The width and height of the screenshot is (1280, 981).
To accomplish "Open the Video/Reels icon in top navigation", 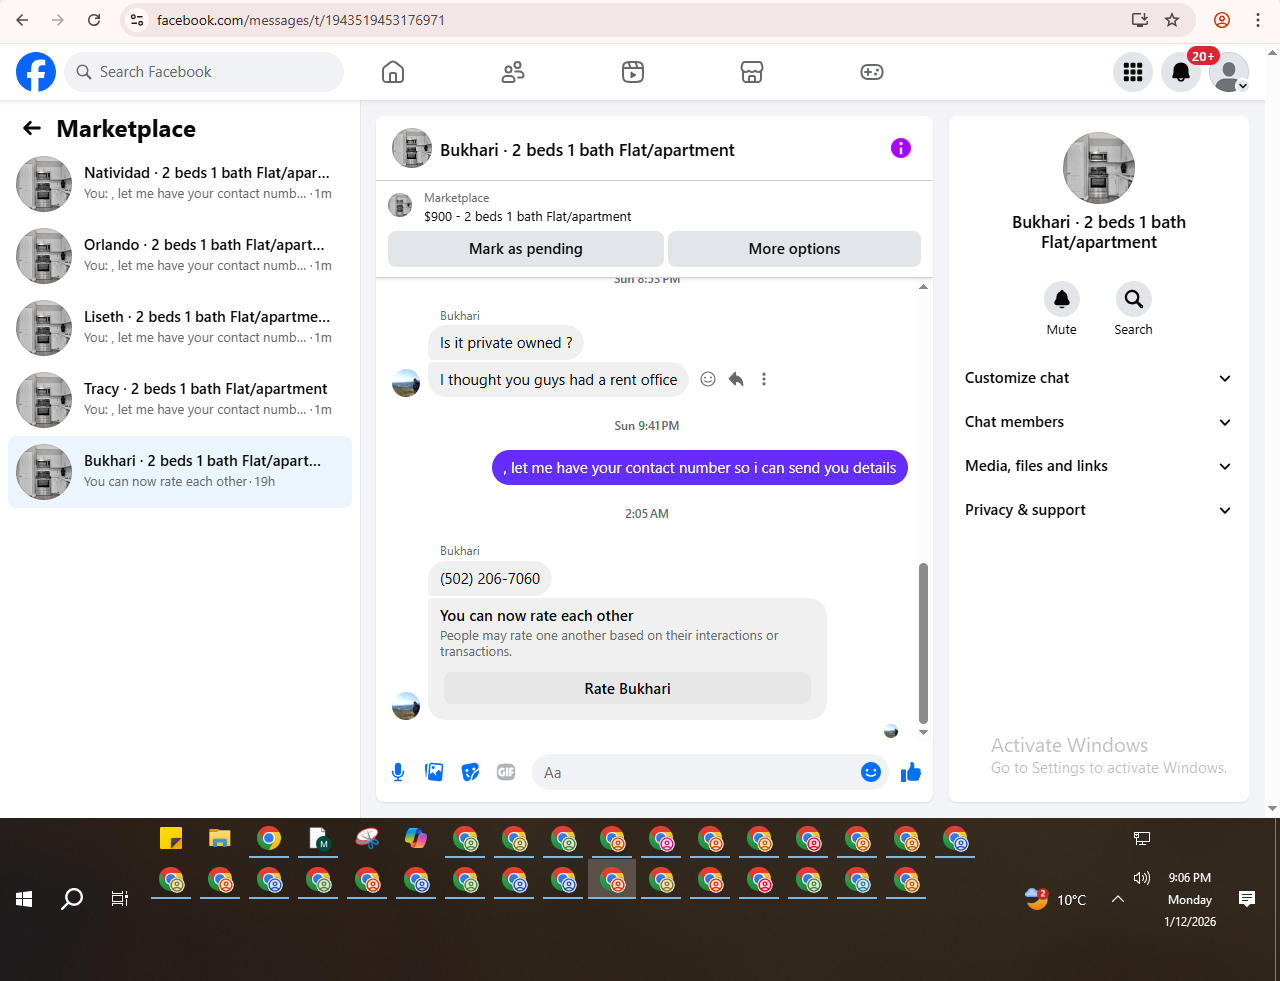I will tap(633, 72).
